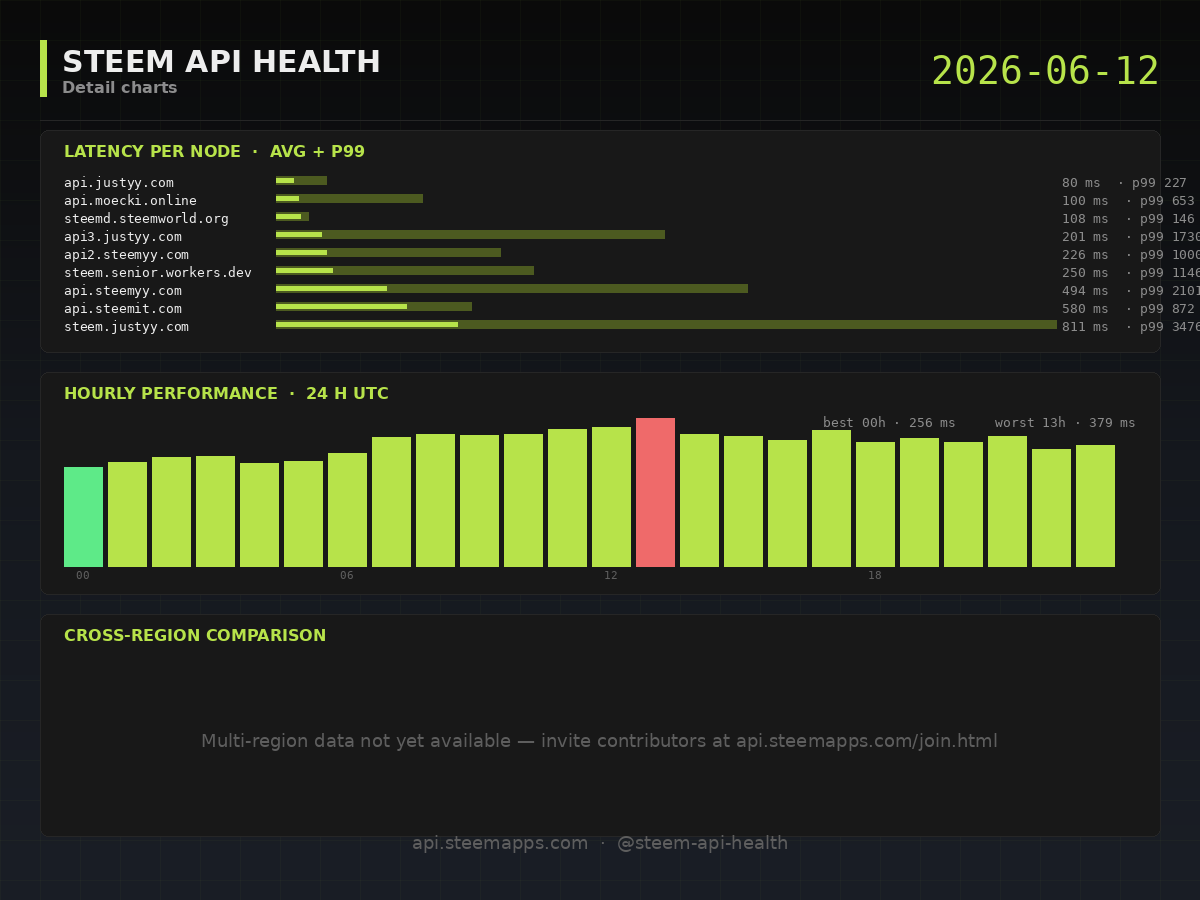
Task: Select node name api2.steemyy.com
Action: pos(126,255)
